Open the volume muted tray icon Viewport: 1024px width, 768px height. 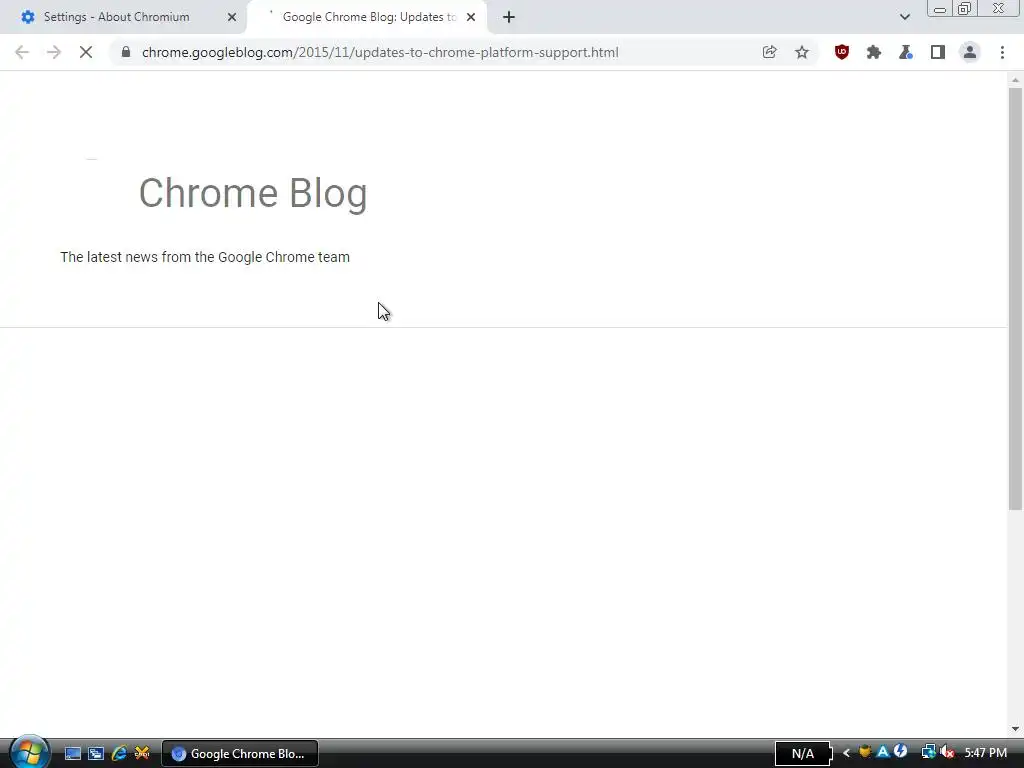click(947, 753)
